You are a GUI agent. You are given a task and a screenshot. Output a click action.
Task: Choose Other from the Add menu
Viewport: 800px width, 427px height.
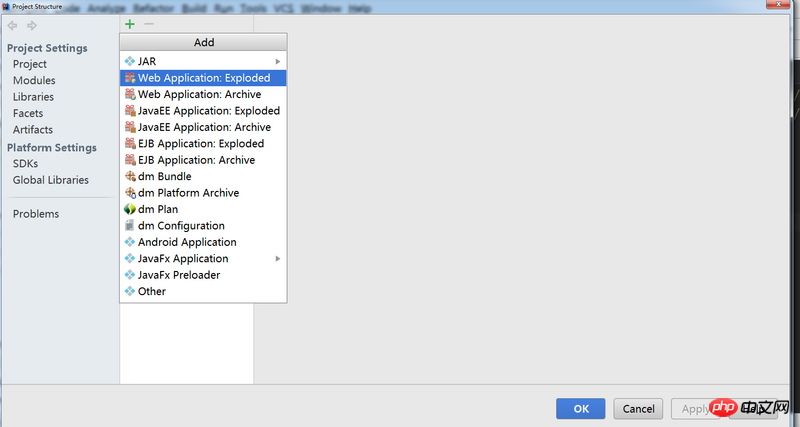click(152, 291)
